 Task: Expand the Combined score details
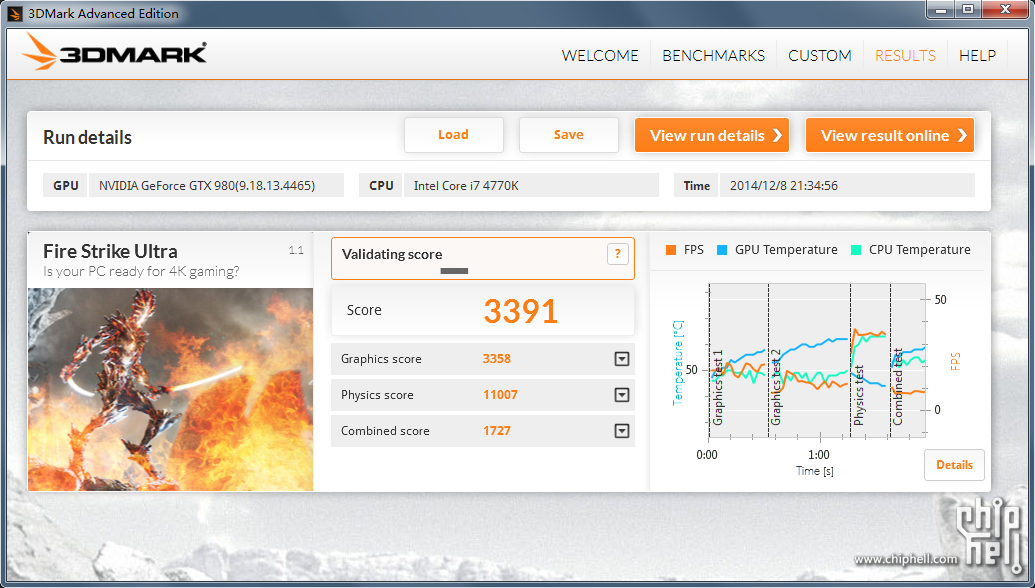click(622, 431)
